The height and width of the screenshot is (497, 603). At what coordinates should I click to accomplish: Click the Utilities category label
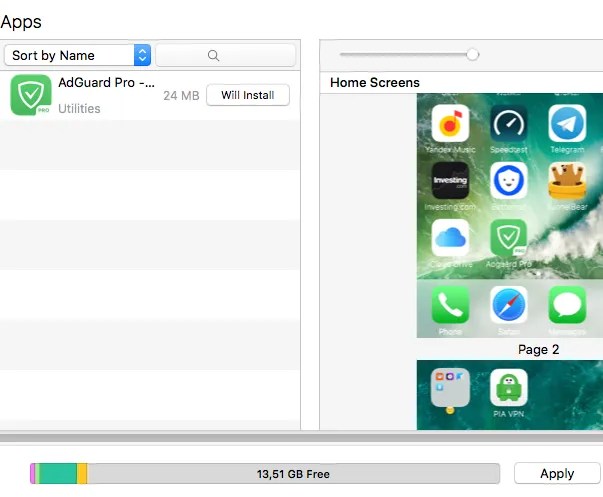tap(79, 108)
